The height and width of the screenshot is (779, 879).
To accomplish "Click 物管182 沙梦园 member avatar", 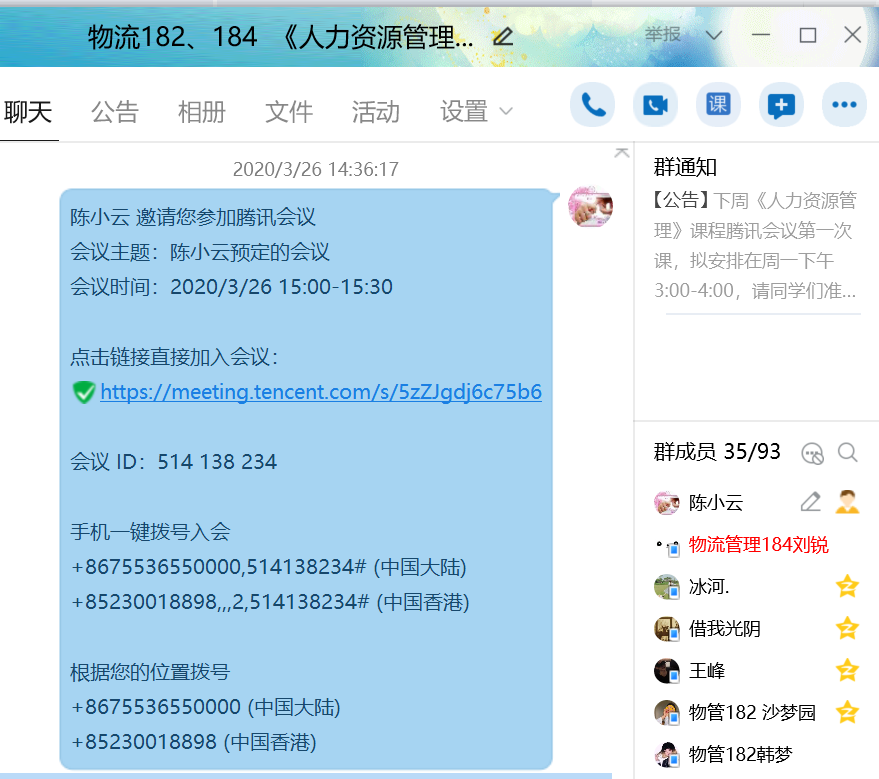I will pos(667,712).
